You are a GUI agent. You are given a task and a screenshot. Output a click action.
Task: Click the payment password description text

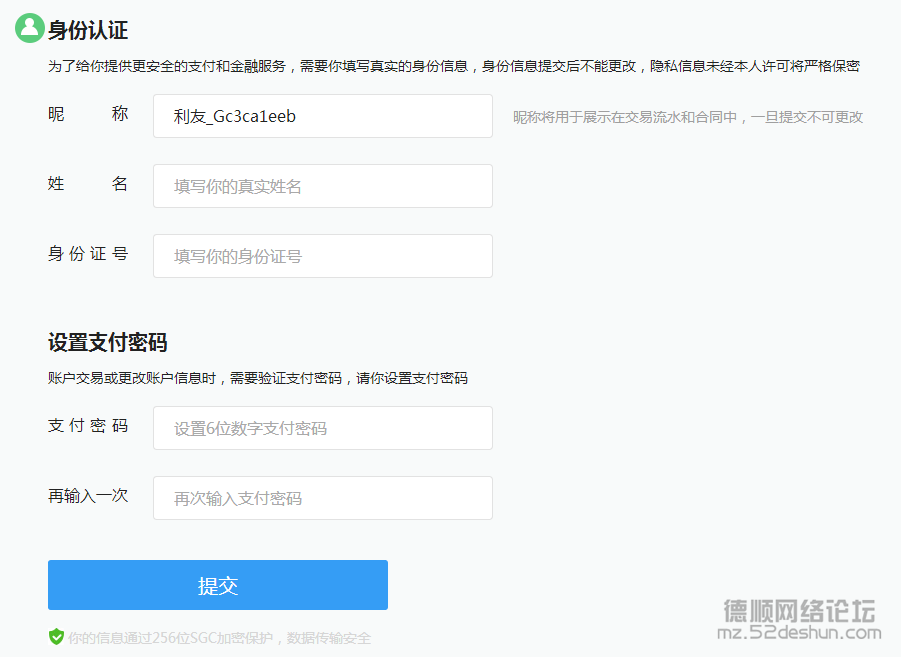pos(257,378)
